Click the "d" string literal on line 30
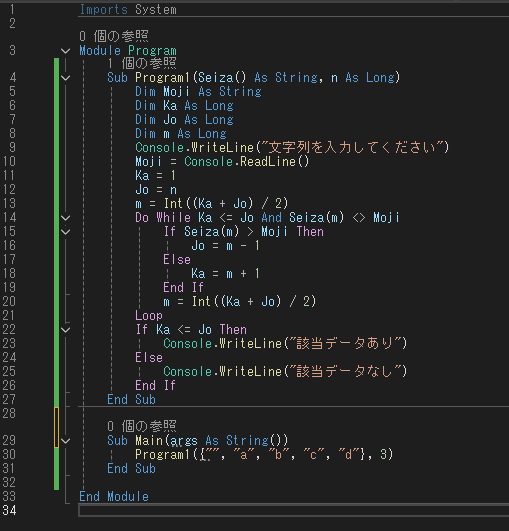Image resolution: width=509 pixels, height=531 pixels. (x=348, y=454)
